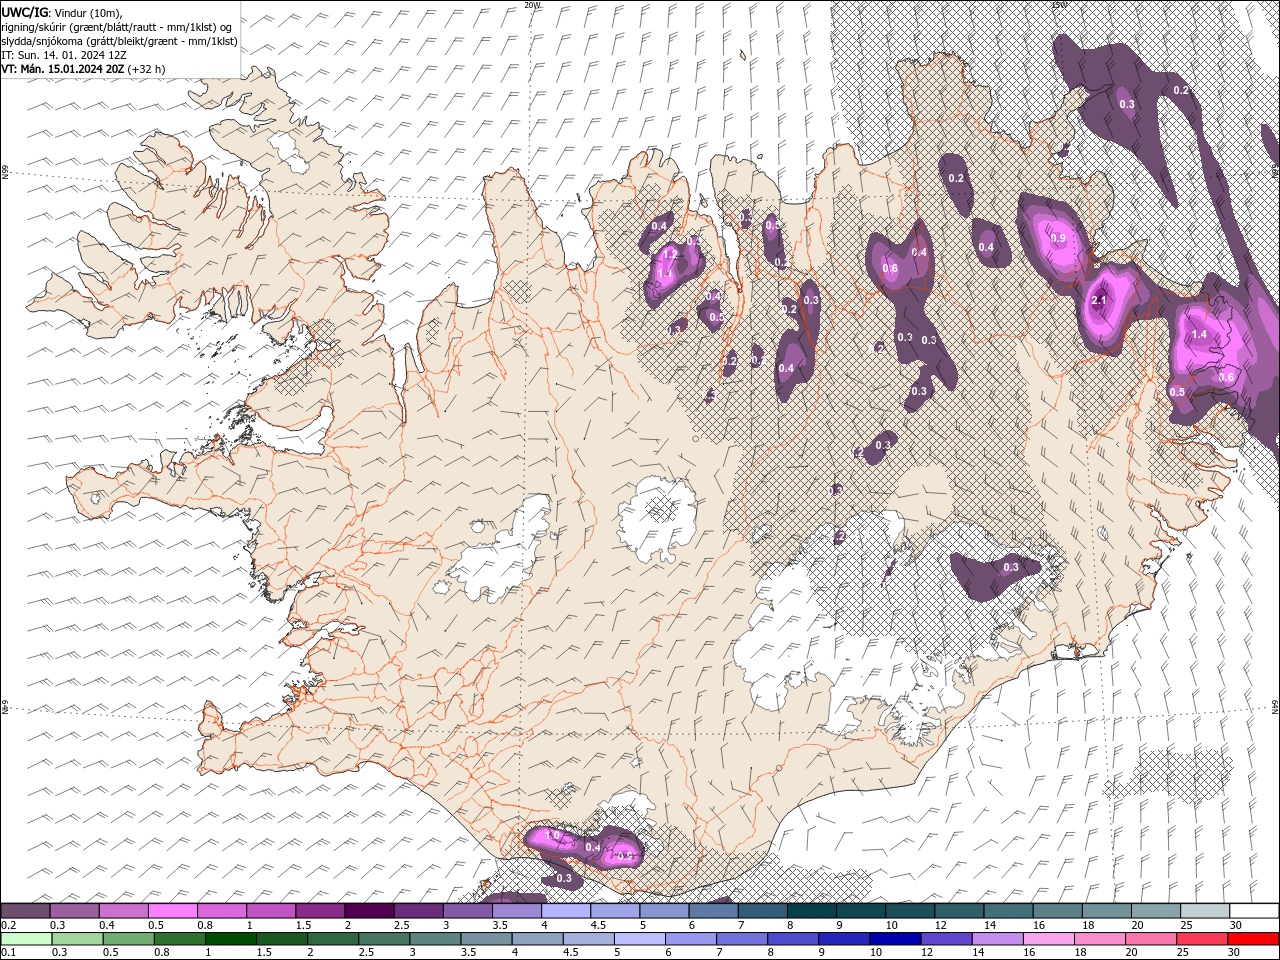Pick the top-row legend swatch starting at 25
The image size is (1280, 960).
coord(1205,911)
